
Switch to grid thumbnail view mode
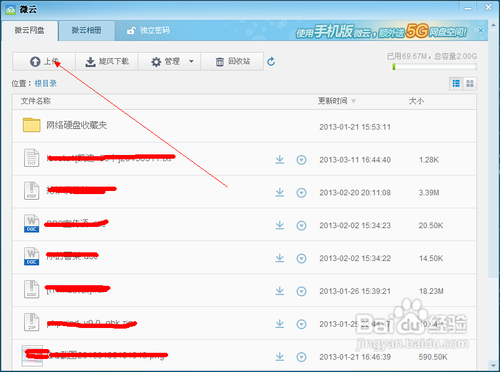[x=470, y=83]
